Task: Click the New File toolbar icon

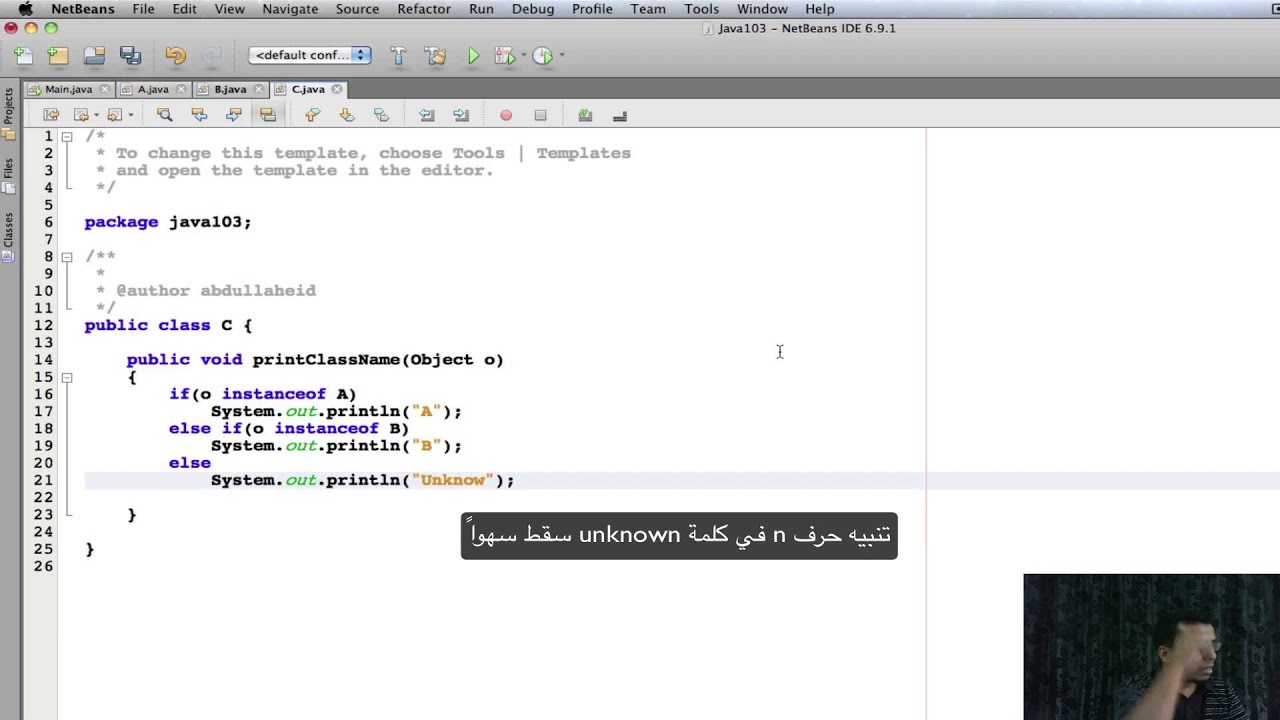Action: point(24,56)
